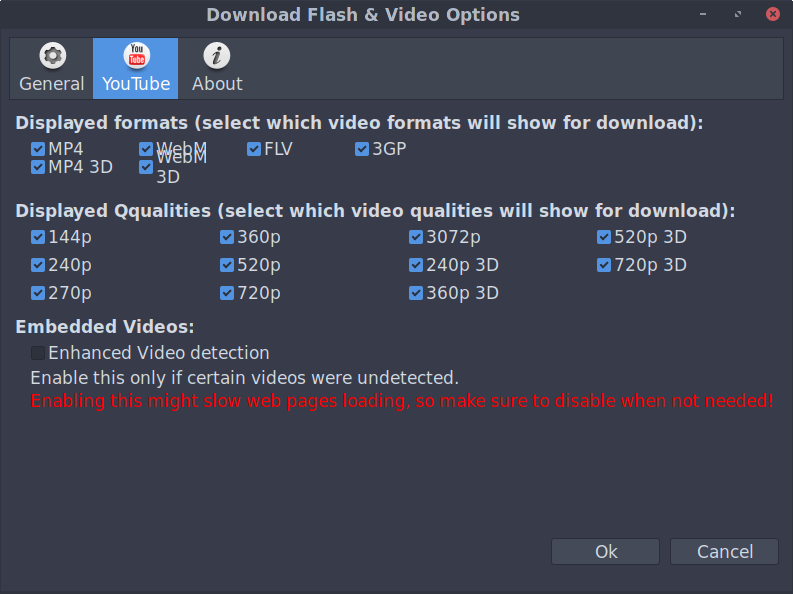Screen dimensions: 793x594
Task: Click the Cancel button
Action: click(x=724, y=551)
